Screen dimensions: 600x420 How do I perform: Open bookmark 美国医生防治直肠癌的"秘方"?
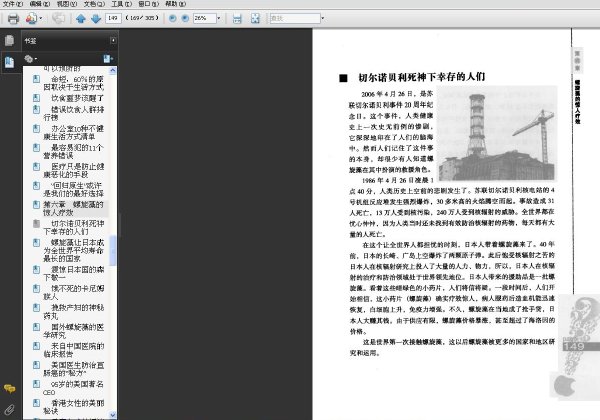pos(73,369)
